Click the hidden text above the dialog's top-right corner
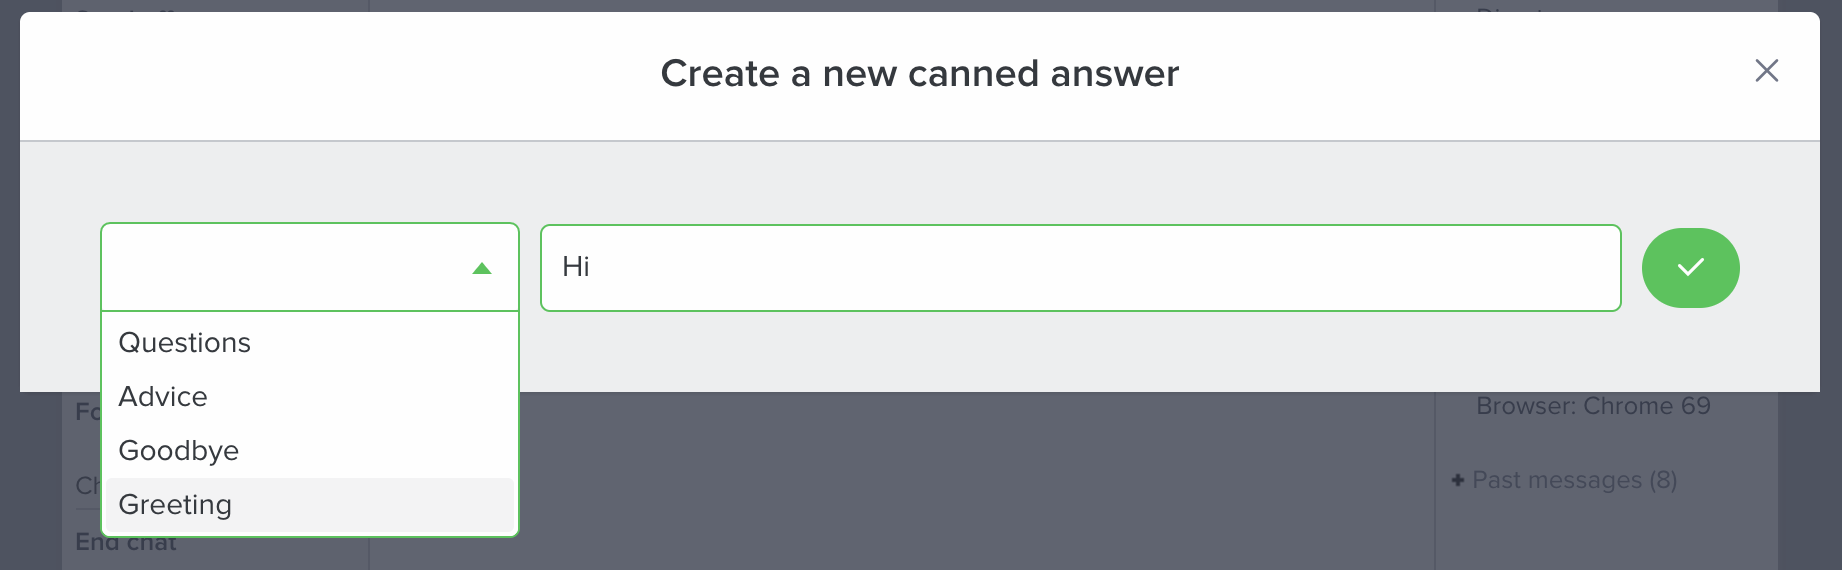Screen dimensions: 1842x570 pos(1510,8)
